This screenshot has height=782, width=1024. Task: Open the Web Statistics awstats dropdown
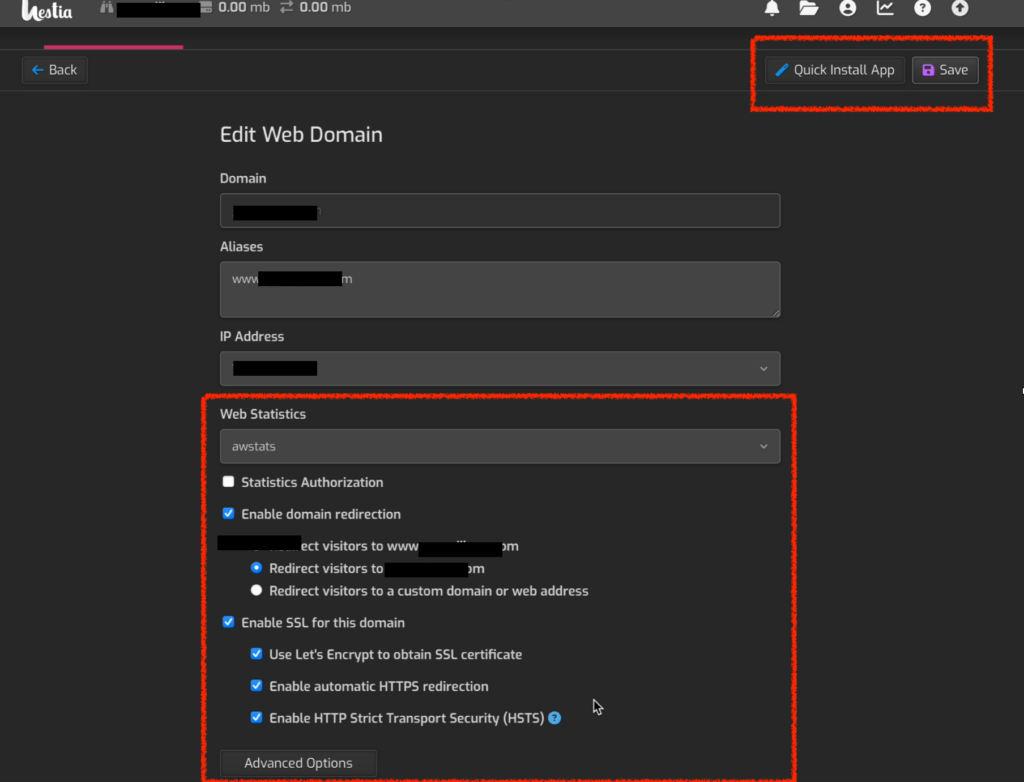click(499, 446)
